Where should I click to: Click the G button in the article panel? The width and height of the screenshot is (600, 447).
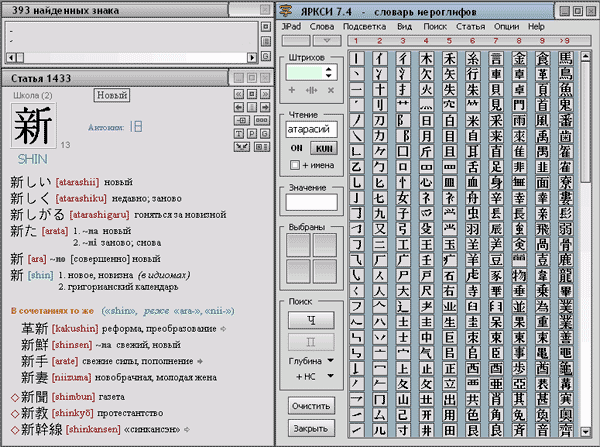point(265,134)
